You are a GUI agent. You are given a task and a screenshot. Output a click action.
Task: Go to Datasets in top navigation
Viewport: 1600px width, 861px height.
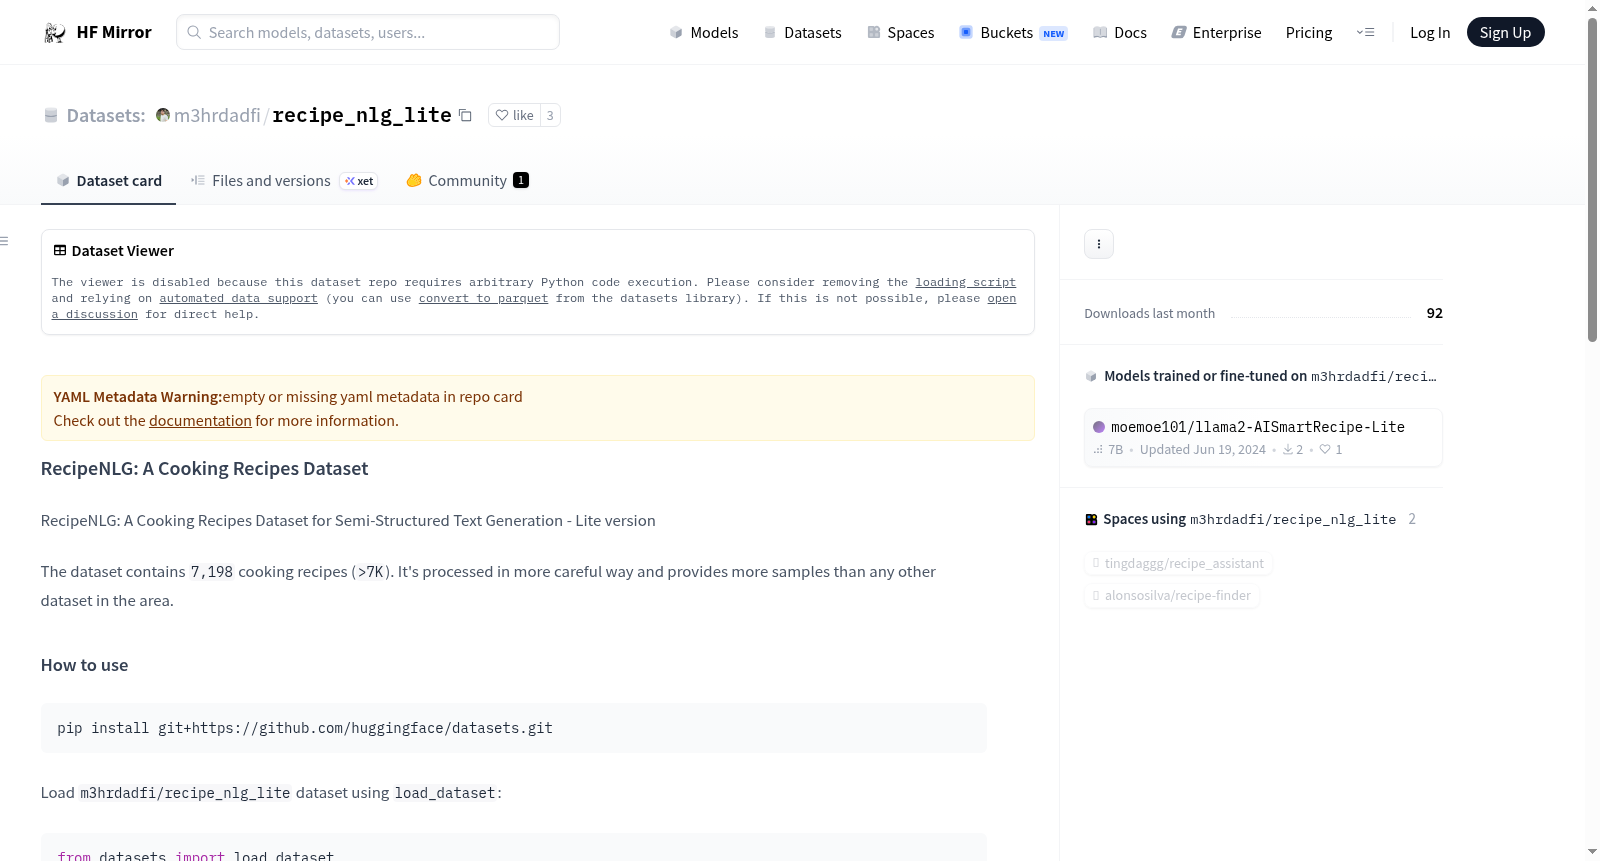tap(803, 33)
